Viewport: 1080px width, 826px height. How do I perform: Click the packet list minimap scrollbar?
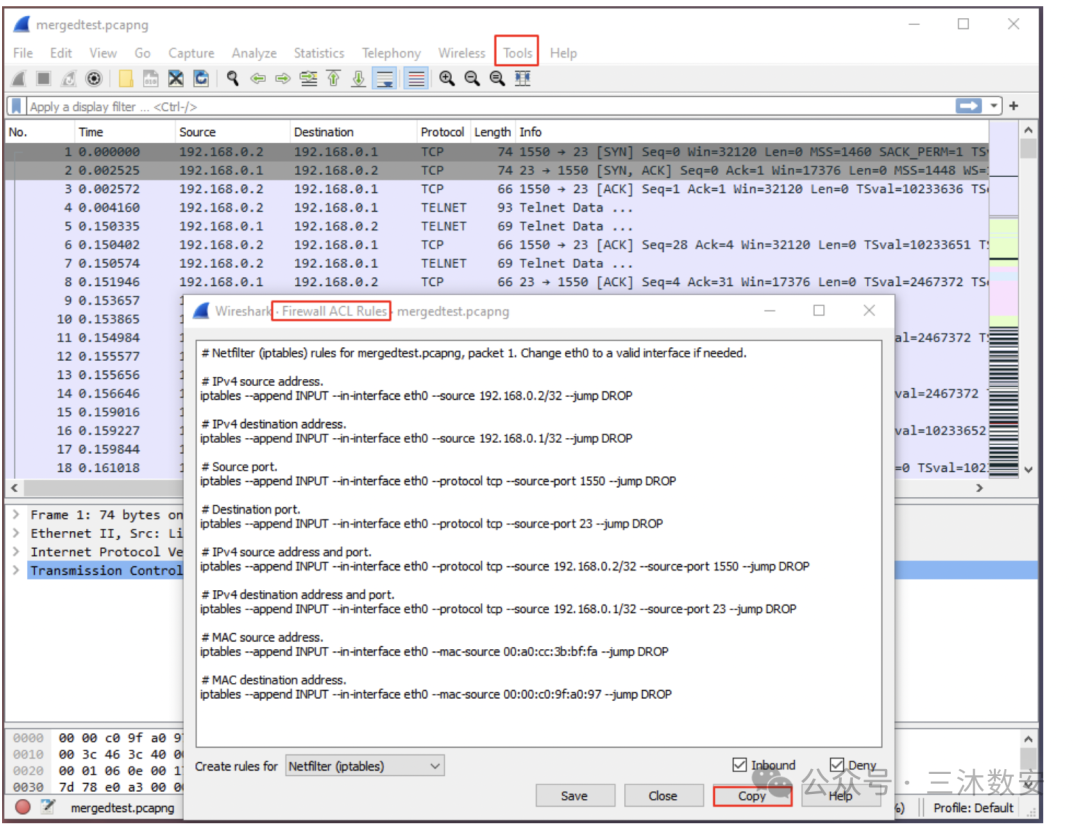click(1004, 300)
